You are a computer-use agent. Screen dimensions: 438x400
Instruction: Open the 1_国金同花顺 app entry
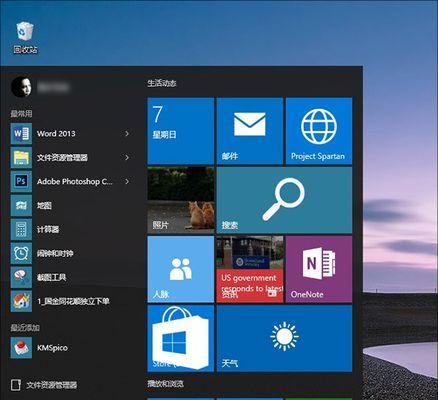[71, 301]
